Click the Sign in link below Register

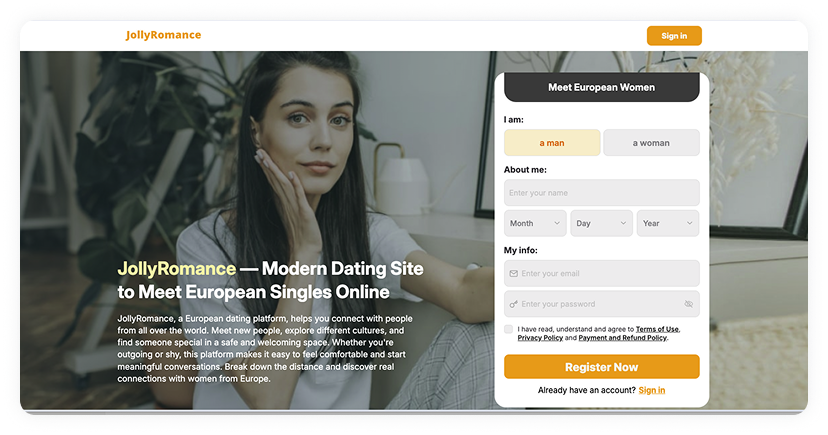click(652, 390)
